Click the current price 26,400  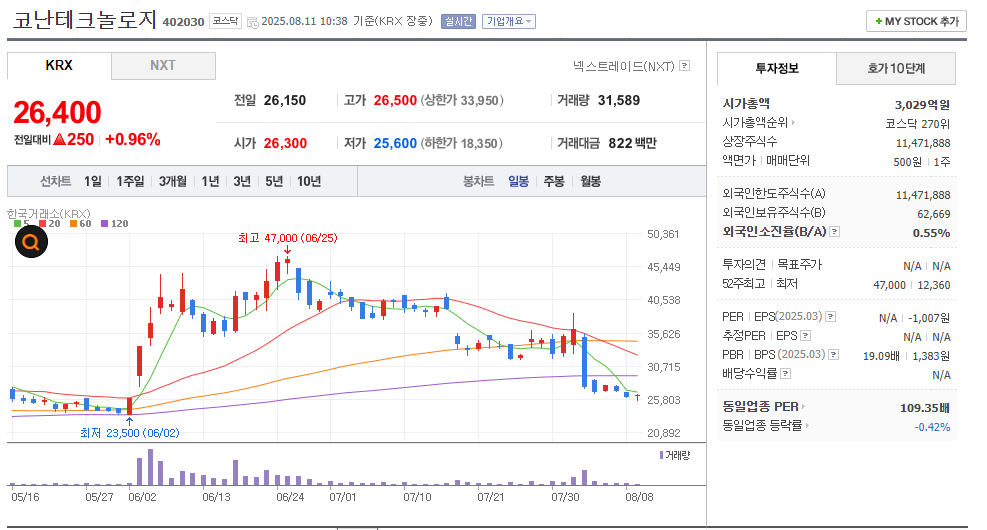(57, 113)
